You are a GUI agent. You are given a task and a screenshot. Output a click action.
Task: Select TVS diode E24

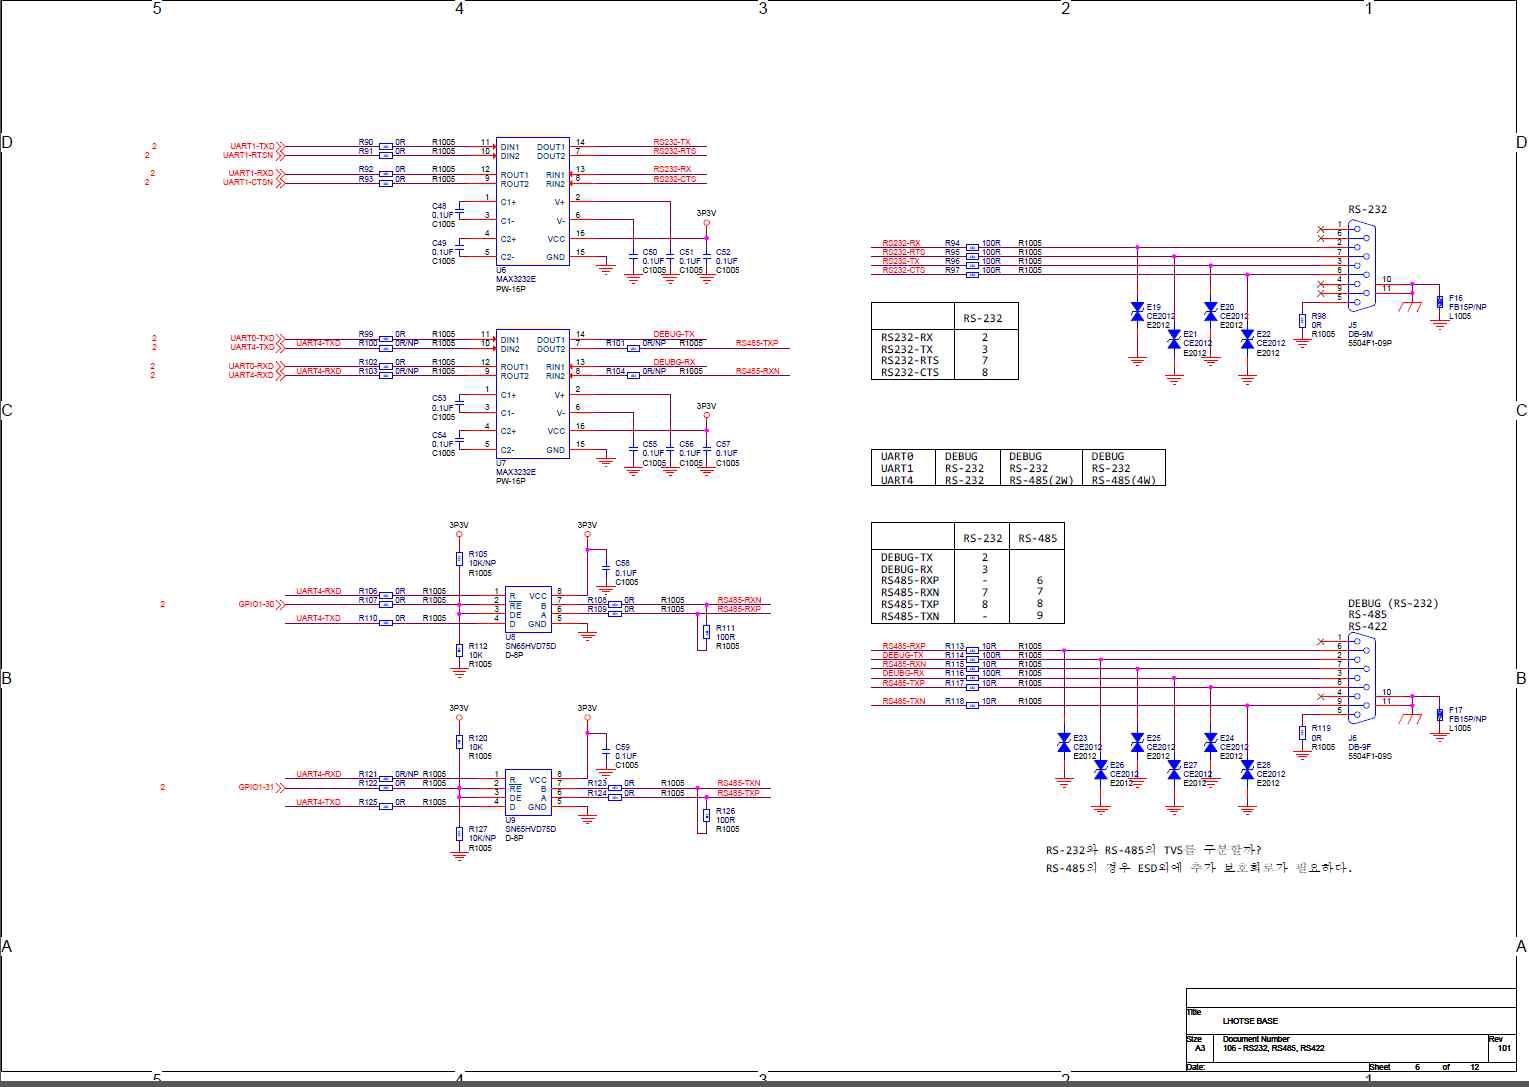pyautogui.click(x=1210, y=743)
